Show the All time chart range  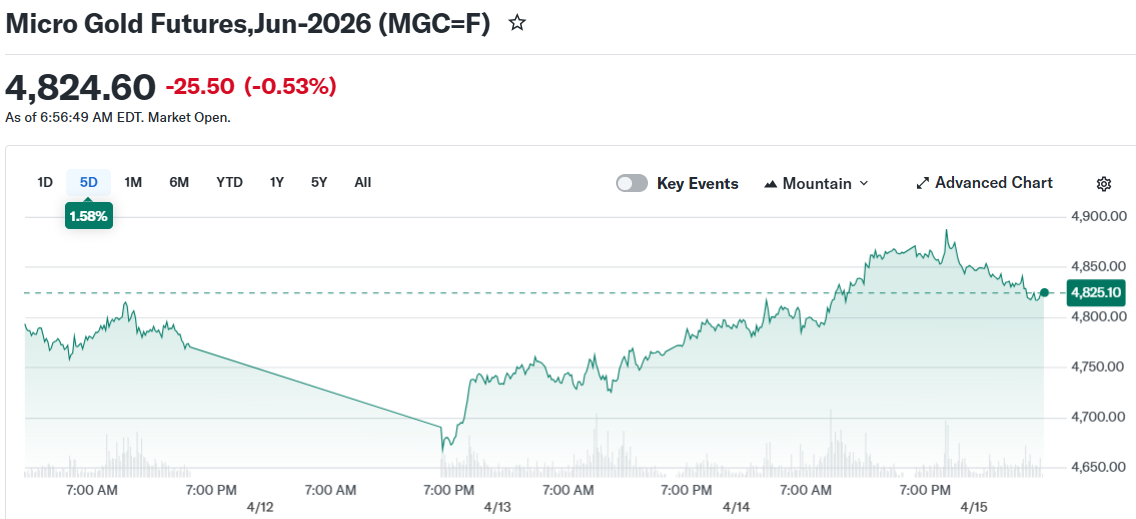363,183
